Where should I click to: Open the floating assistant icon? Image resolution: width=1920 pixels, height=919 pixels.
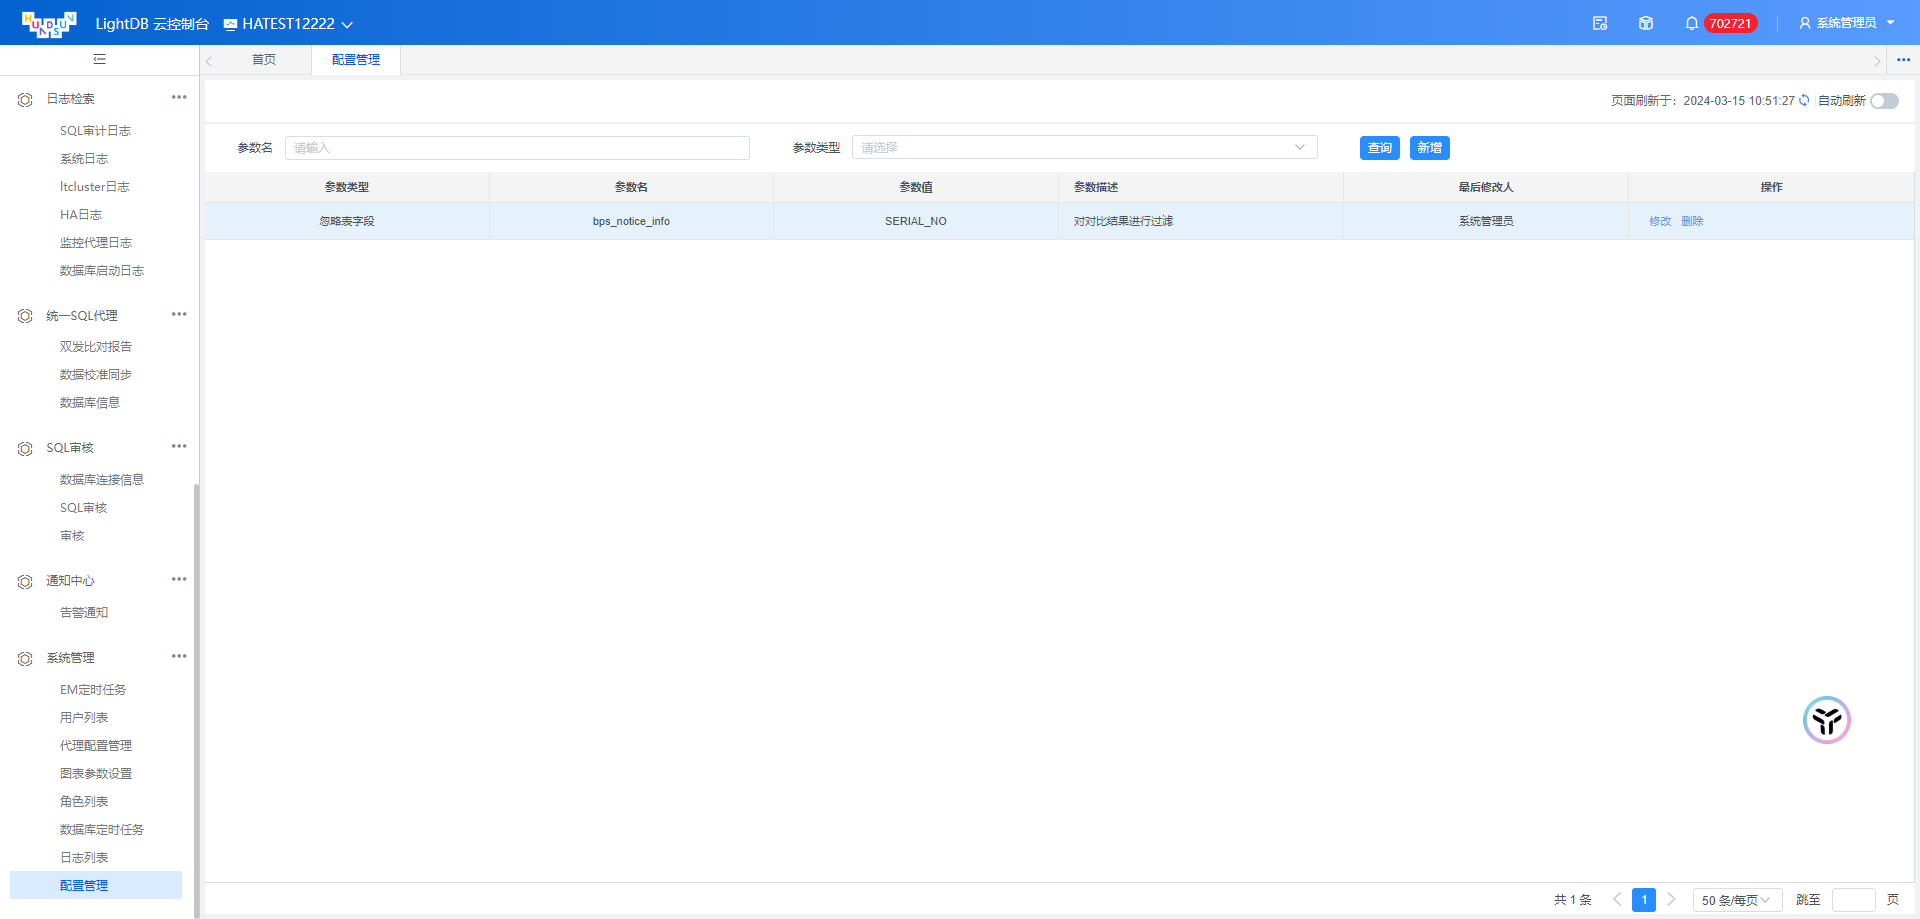pyautogui.click(x=1827, y=720)
